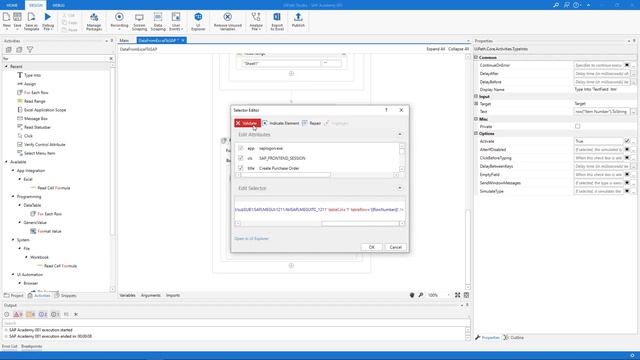The height and width of the screenshot is (360, 640).
Task: Switch to the Snippets panel tab
Action: point(65,296)
